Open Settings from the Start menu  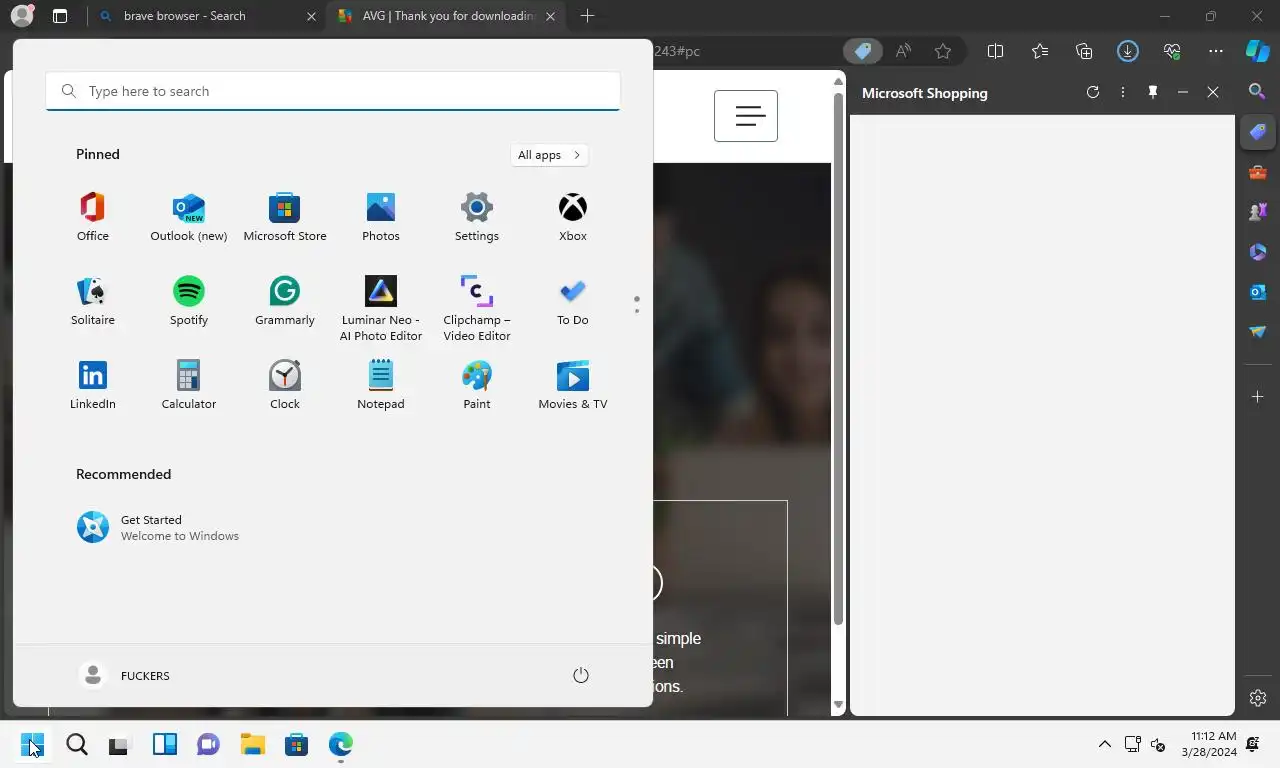477,217
